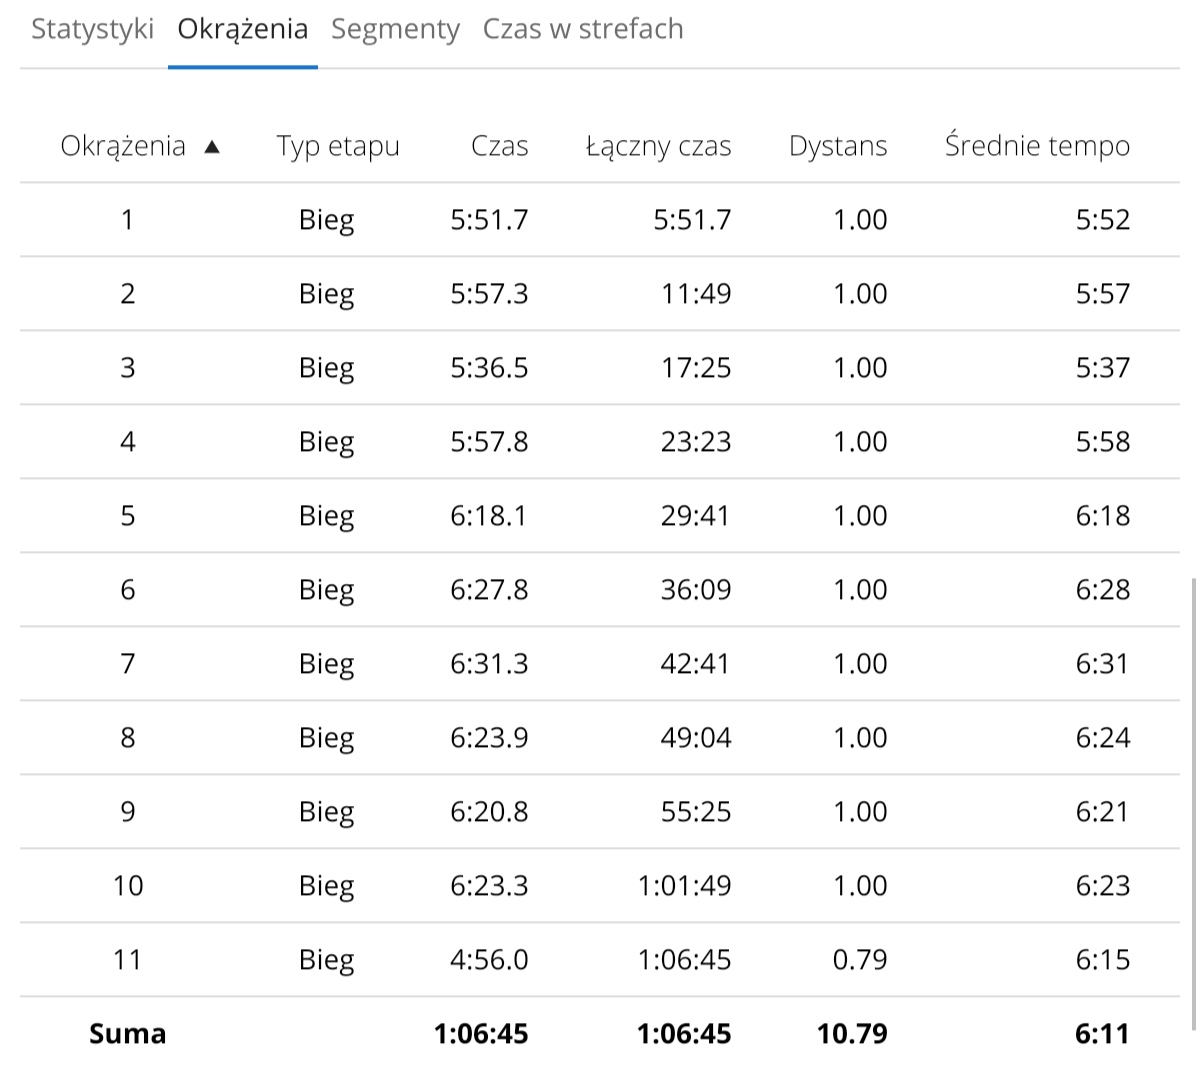The width and height of the screenshot is (1197, 1078).
Task: Click total distance 10.79 in Suma row
Action: click(x=852, y=1034)
